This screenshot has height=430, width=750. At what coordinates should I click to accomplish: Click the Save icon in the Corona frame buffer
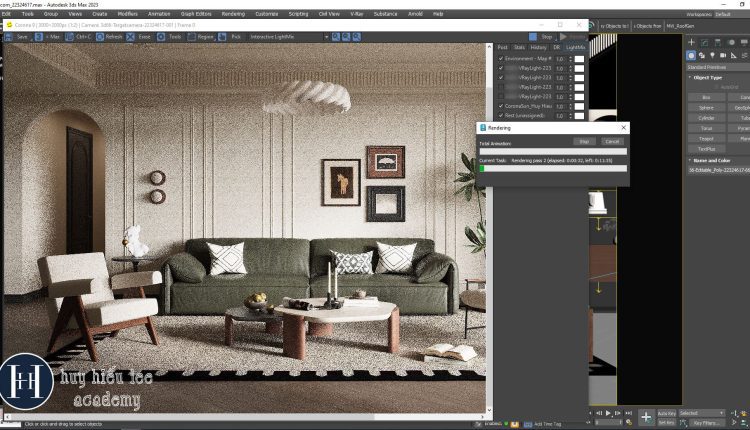click(8, 37)
